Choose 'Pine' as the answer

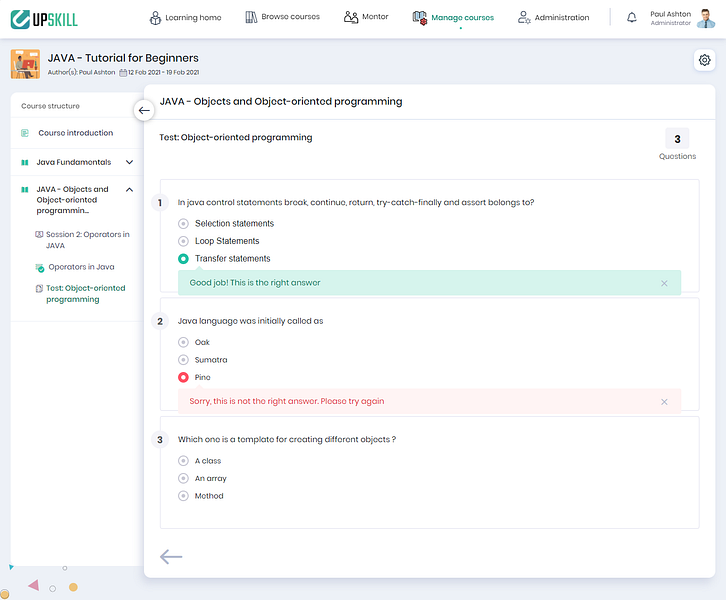coord(183,377)
